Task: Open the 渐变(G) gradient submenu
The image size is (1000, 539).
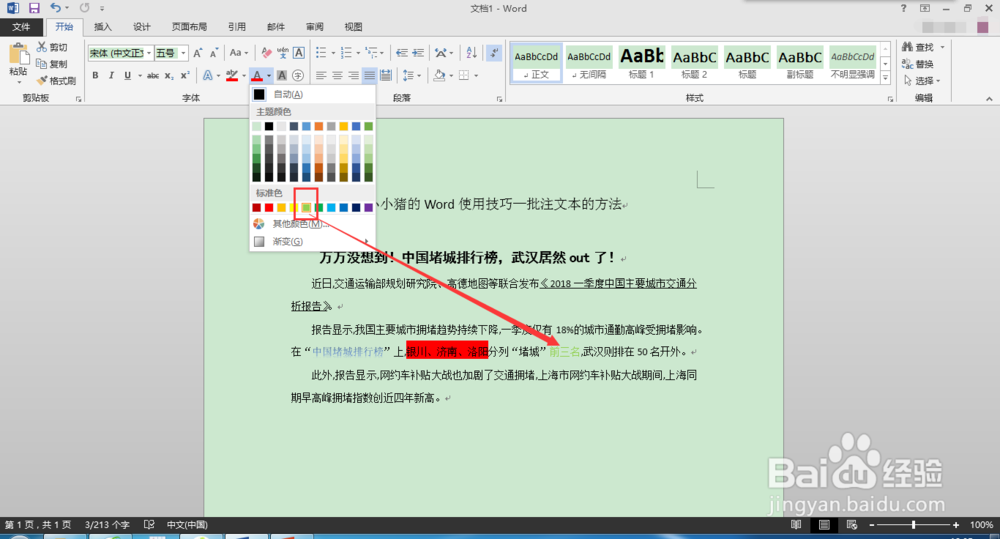Action: (312, 242)
